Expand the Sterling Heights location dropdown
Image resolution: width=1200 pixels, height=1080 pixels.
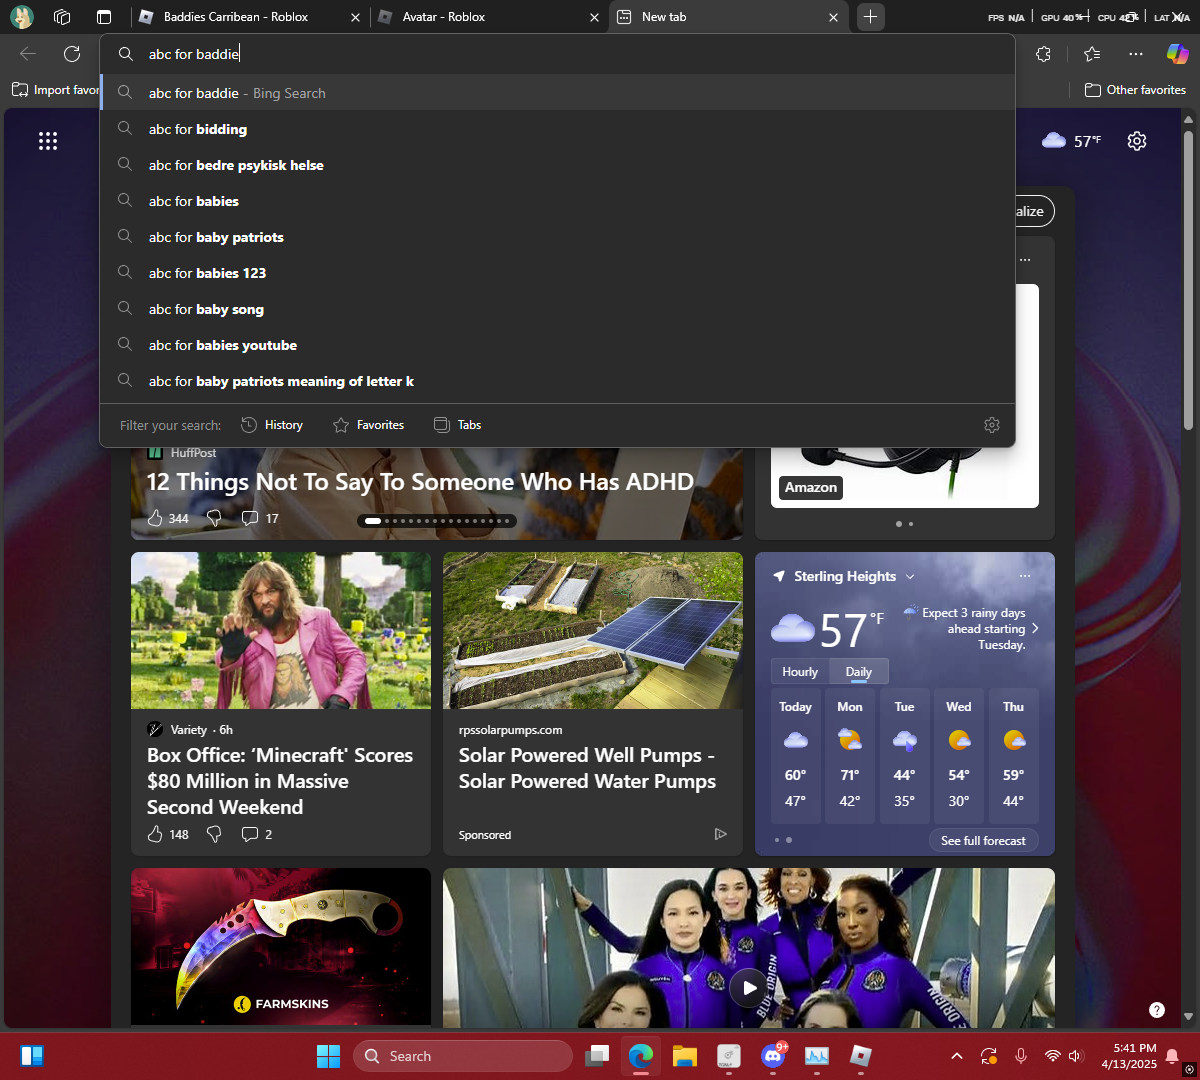[x=910, y=577]
